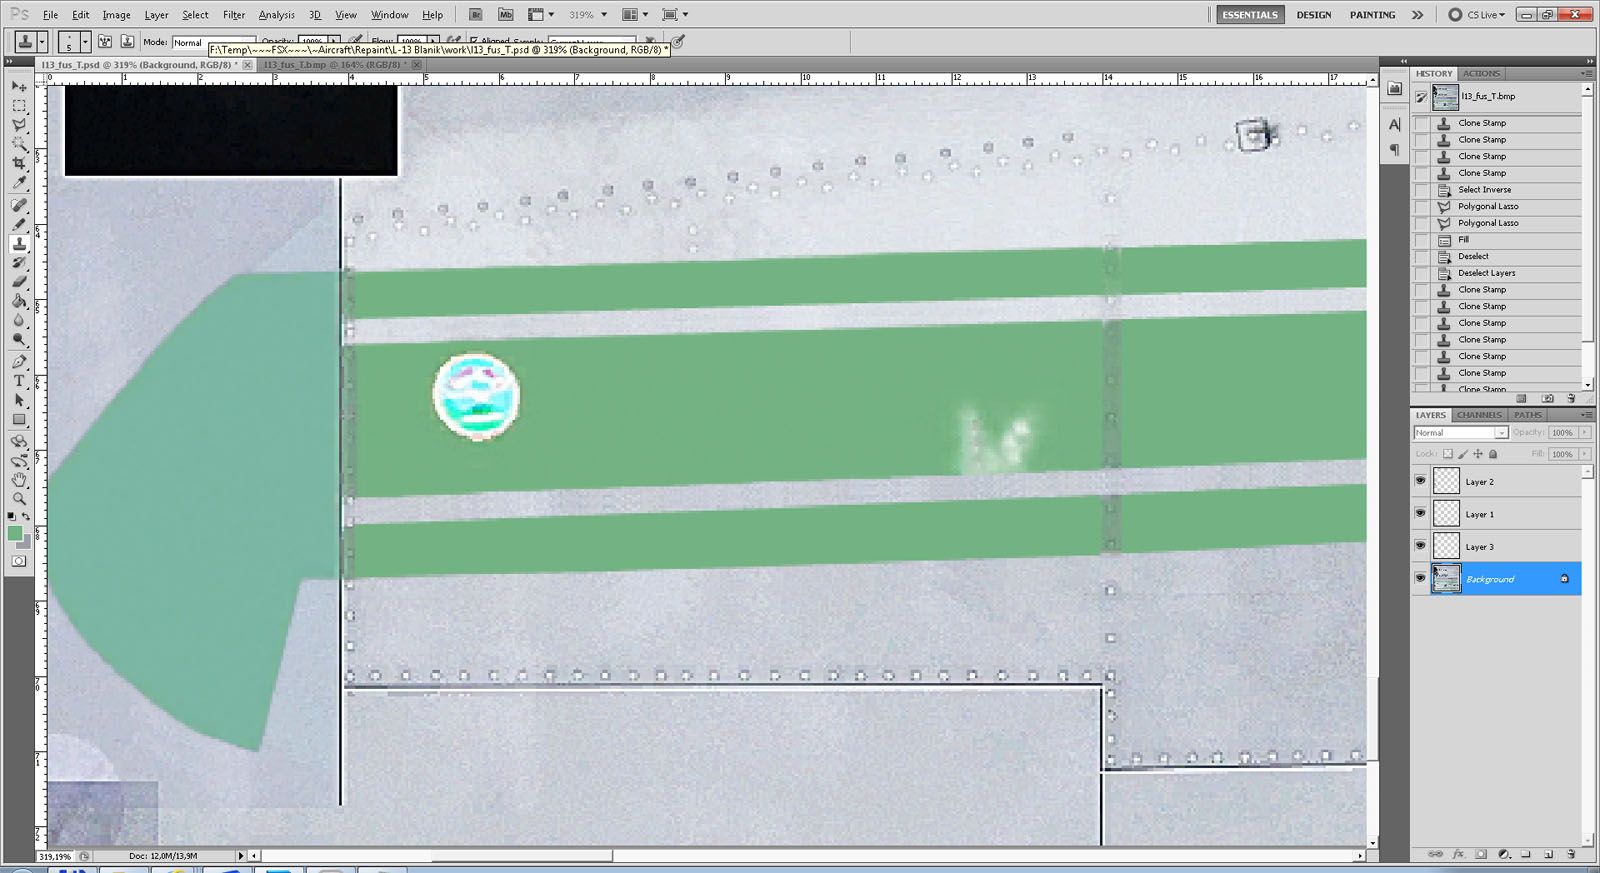Screen dimensions: 1600x873
Task: Expand the Clone Stamp tool preset picker
Action: 42,42
